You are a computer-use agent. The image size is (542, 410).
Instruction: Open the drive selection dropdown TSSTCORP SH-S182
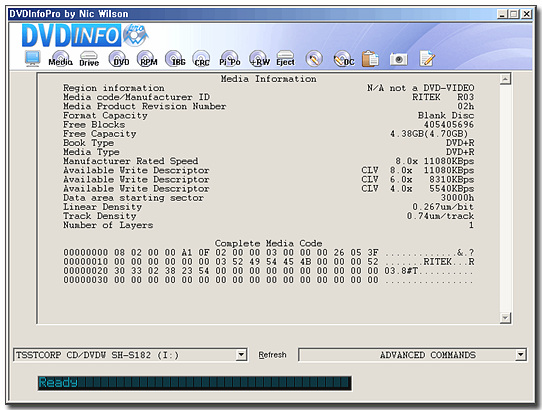130,355
